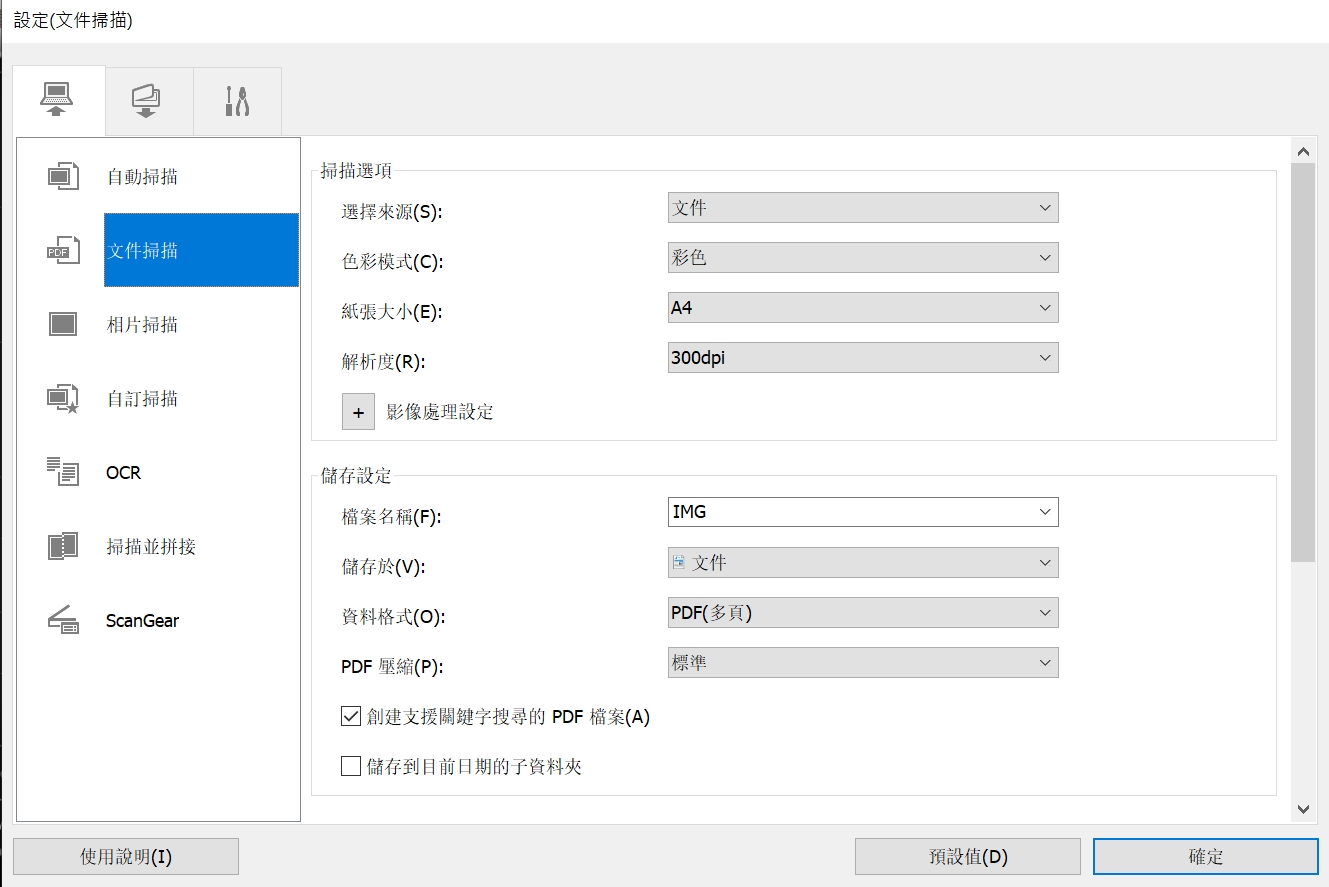Click the 確定 button
Screen dimensions: 1329x887
(x=1206, y=857)
